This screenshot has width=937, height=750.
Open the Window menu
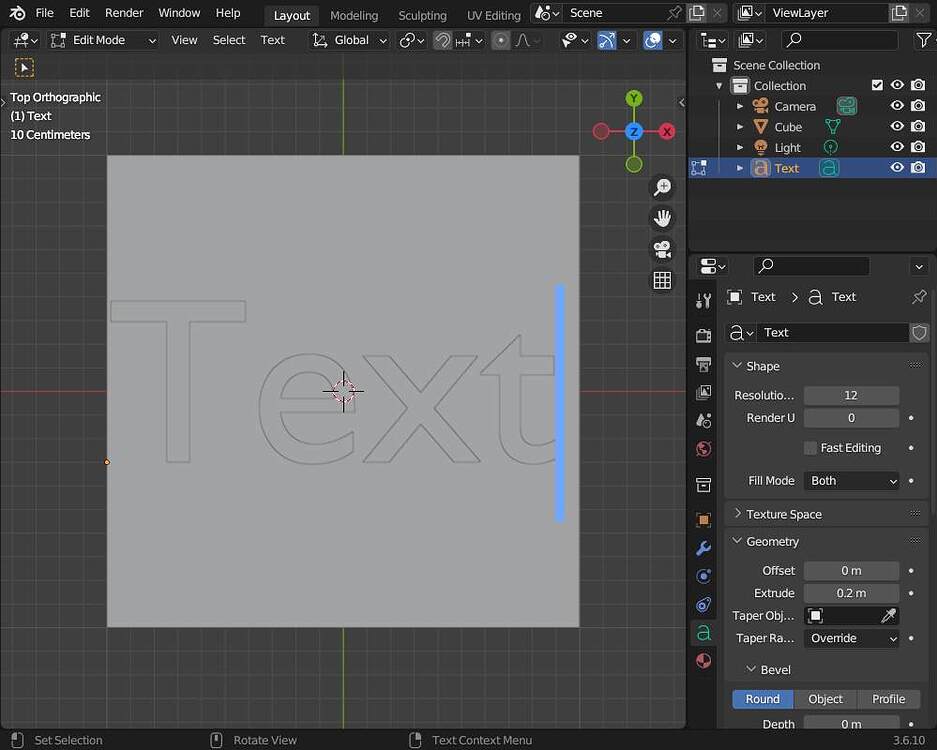(179, 13)
